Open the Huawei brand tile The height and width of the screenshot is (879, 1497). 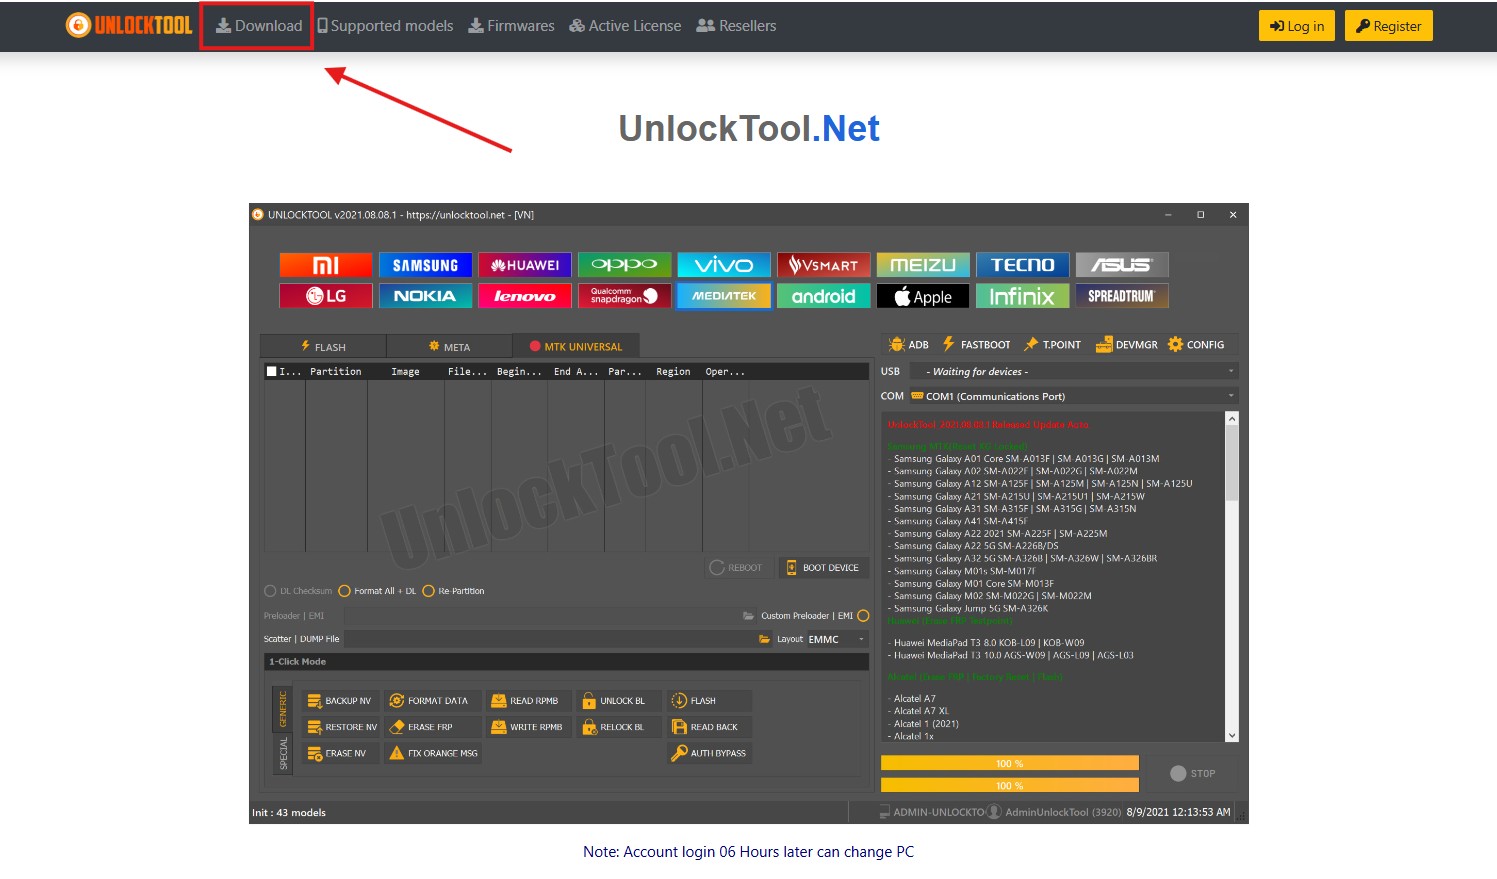[525, 265]
